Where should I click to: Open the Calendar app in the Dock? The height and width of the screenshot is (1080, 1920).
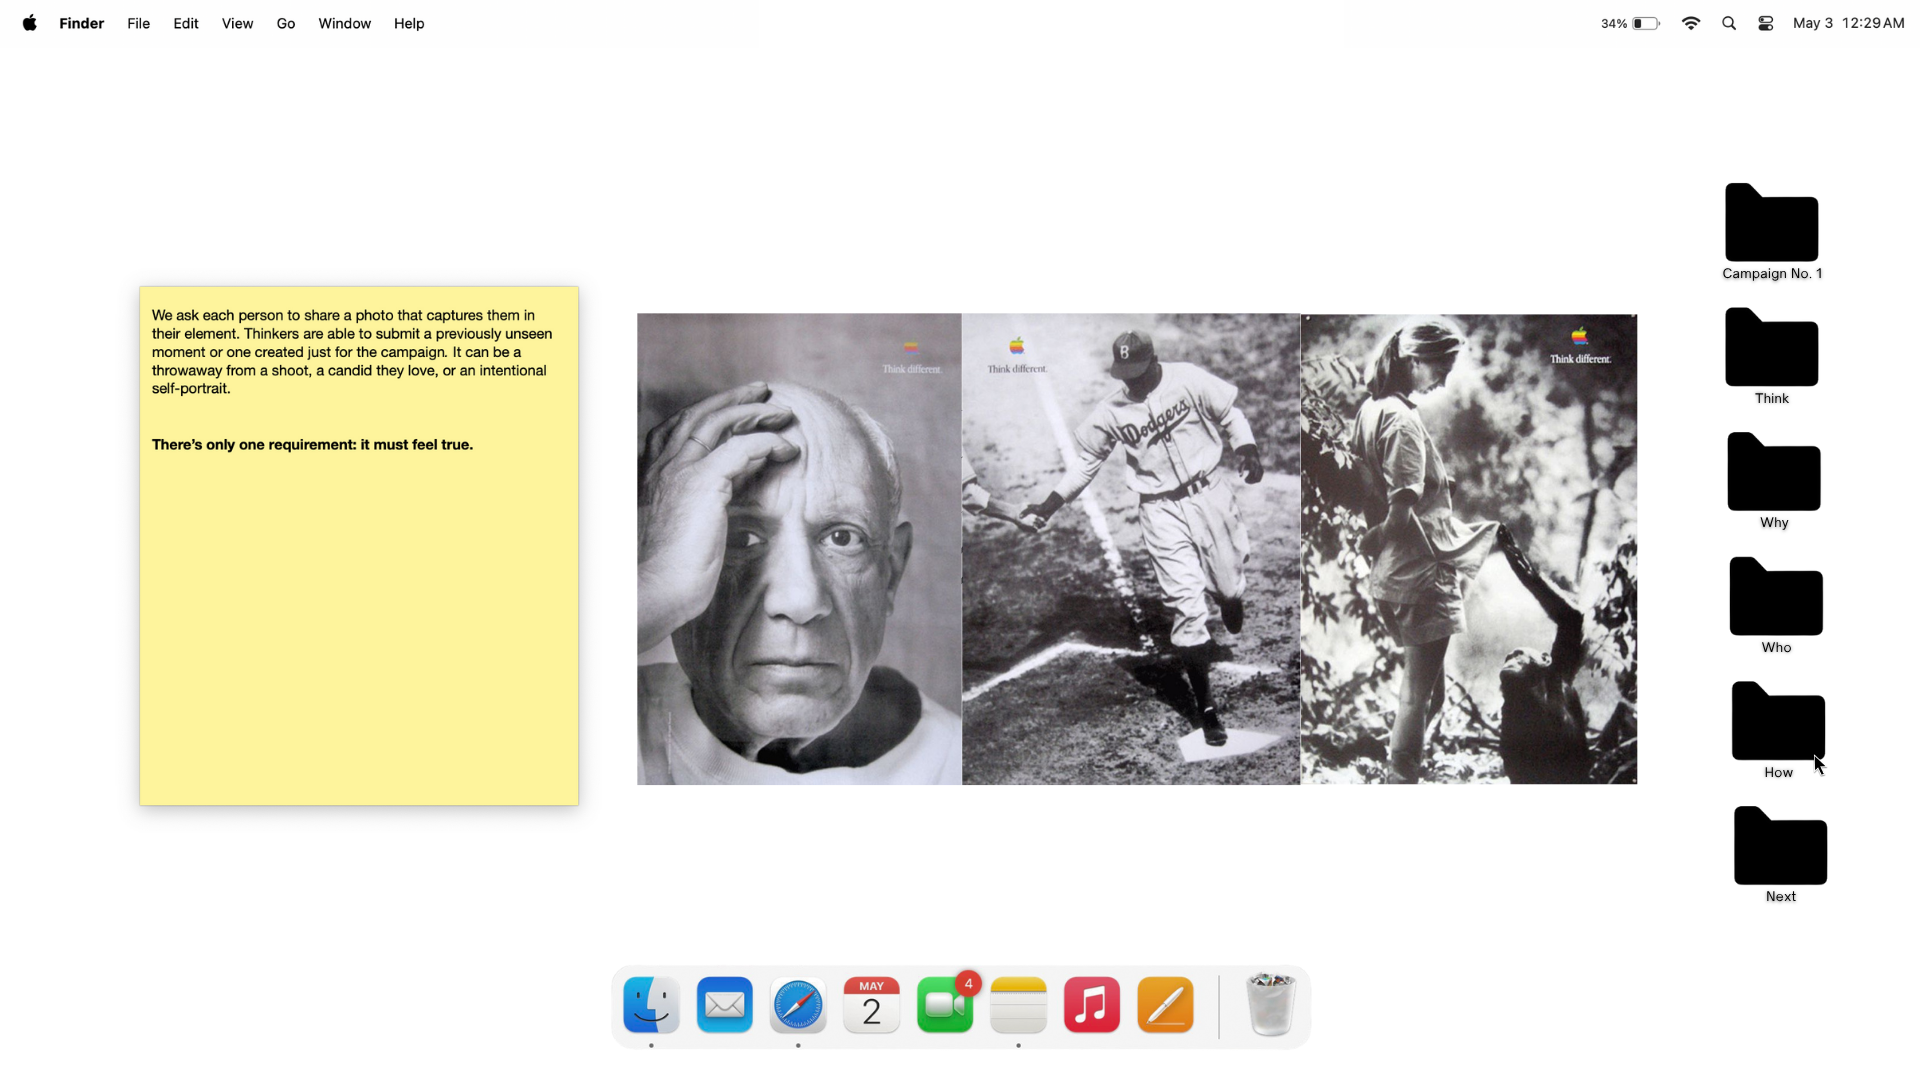coord(871,1005)
